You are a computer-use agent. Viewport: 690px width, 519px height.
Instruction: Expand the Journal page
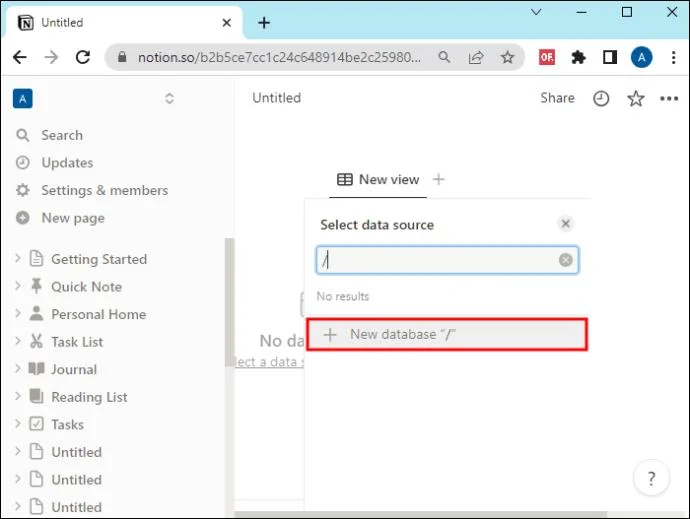(x=18, y=368)
